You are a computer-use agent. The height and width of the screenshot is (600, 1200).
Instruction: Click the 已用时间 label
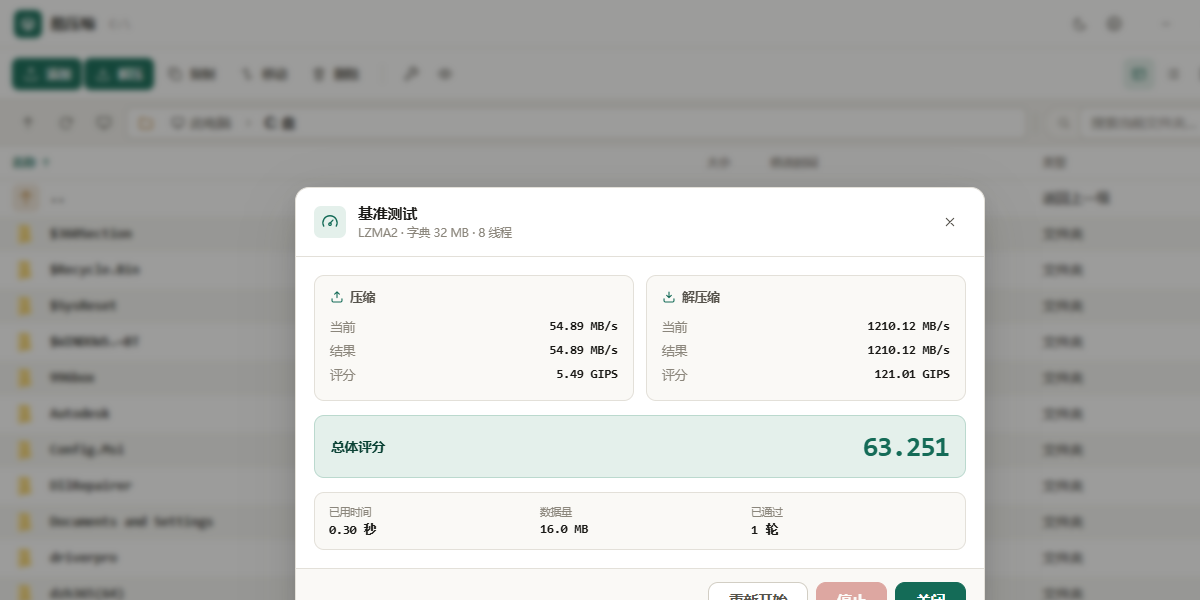pos(350,512)
